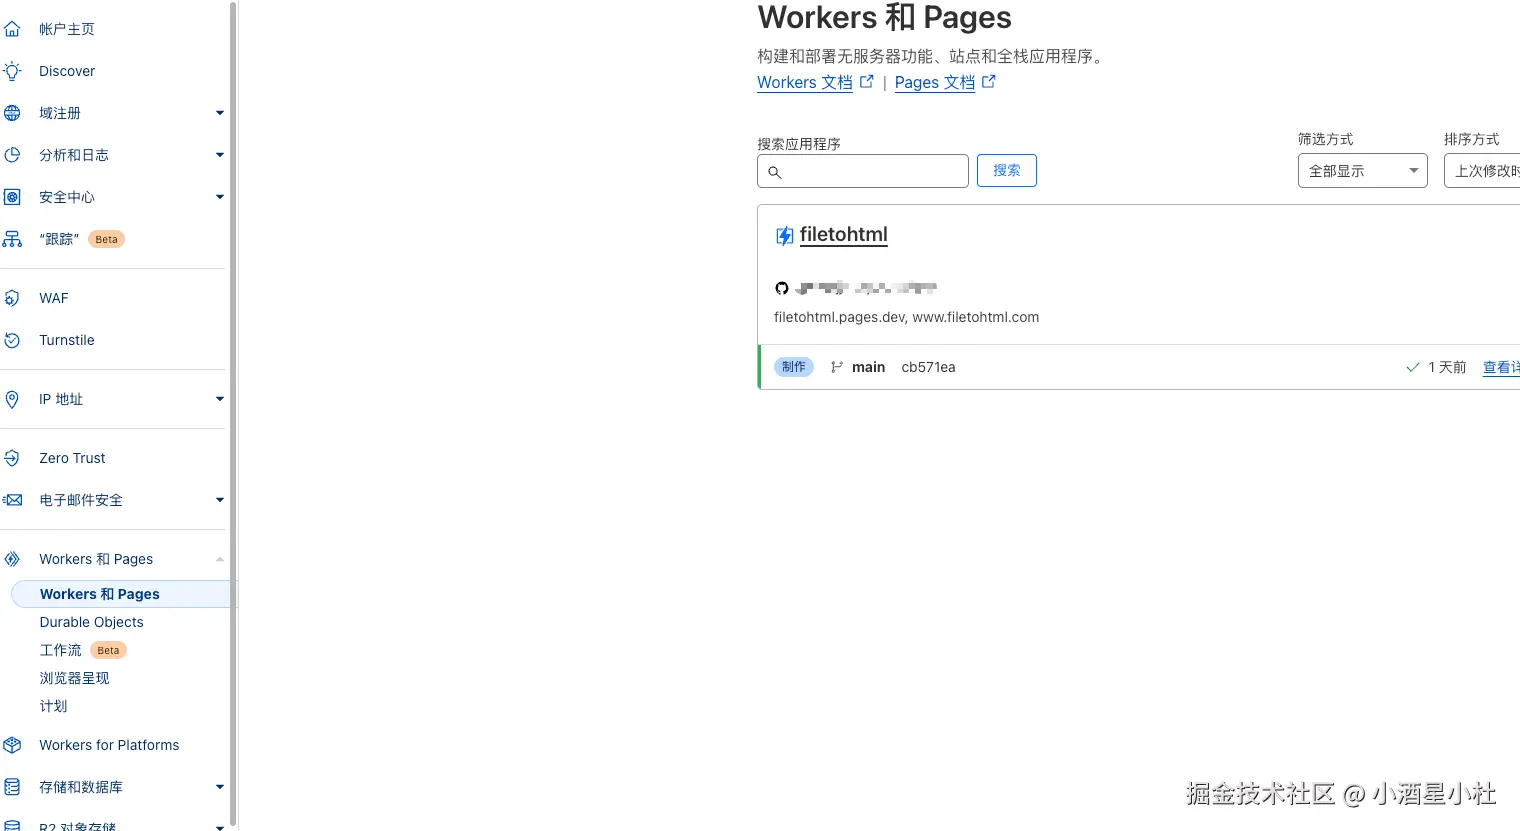Click the filetohtml.pages.dev domains text
The width and height of the screenshot is (1520, 831).
click(x=906, y=317)
